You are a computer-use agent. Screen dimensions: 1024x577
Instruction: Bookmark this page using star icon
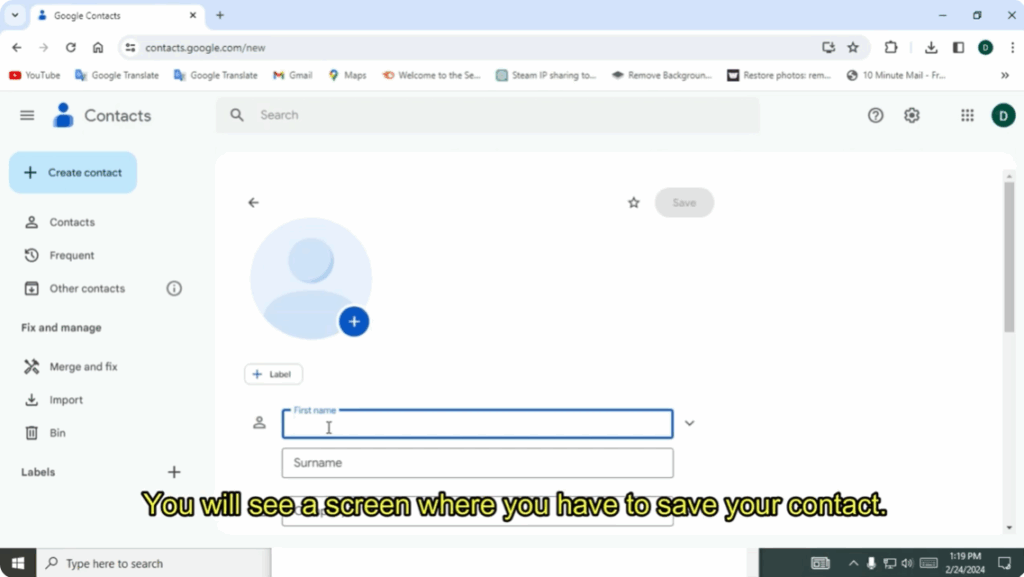tap(853, 47)
